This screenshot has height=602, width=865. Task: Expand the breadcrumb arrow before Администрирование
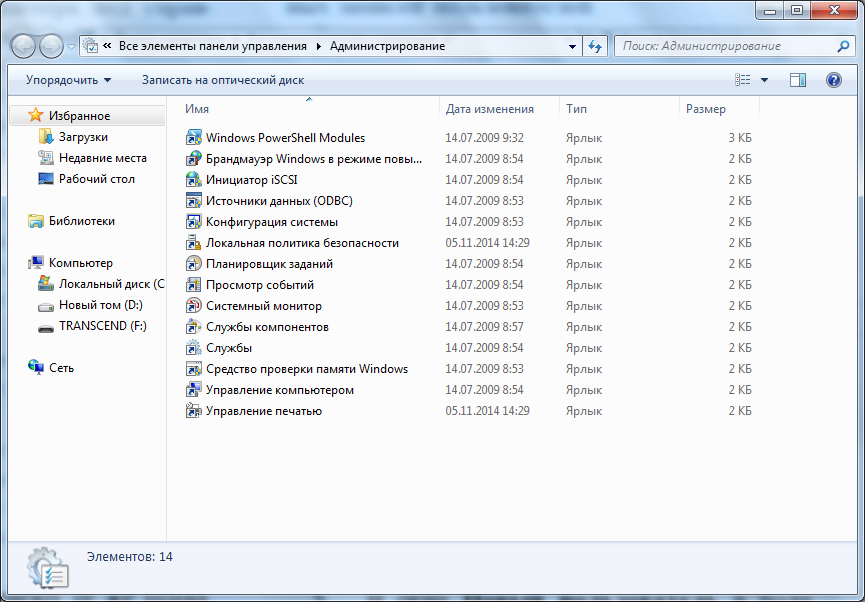[x=318, y=46]
